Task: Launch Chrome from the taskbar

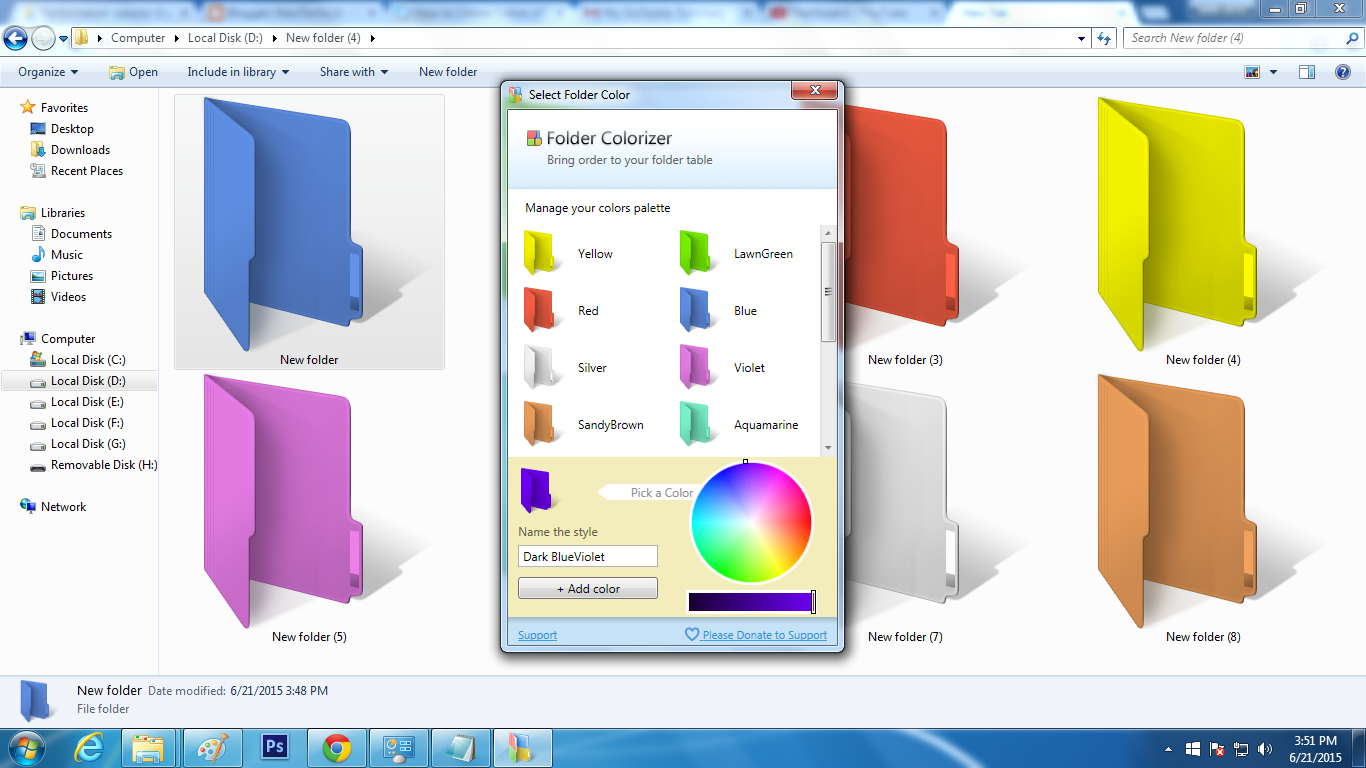Action: [x=337, y=747]
